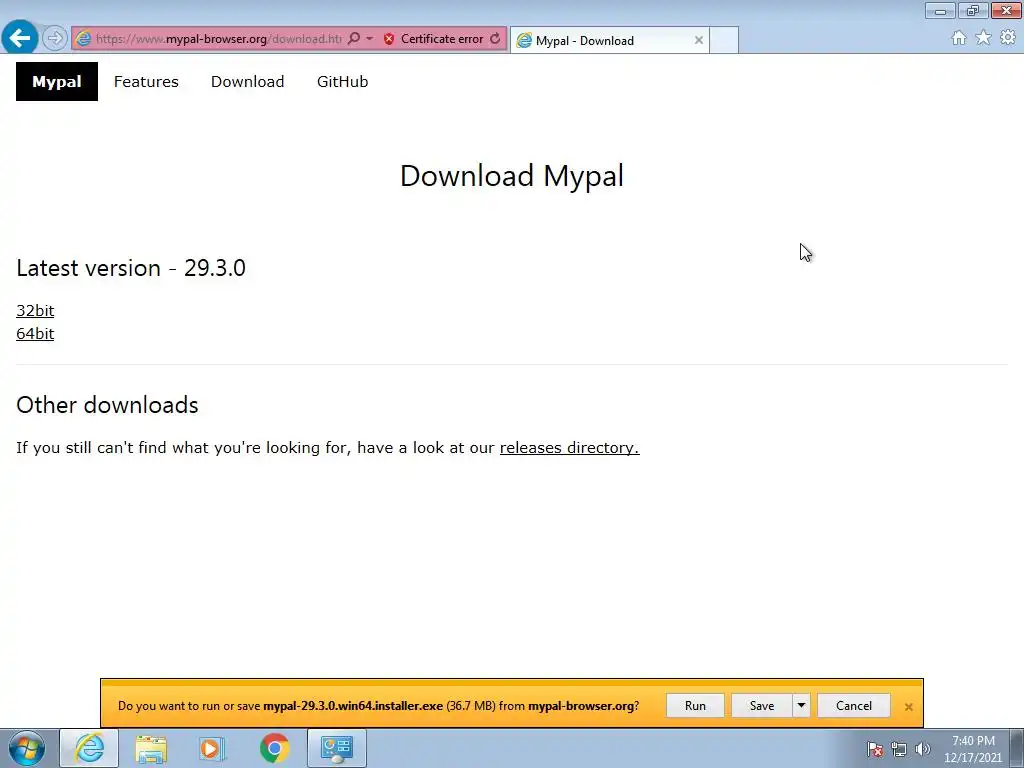Click the address bar URL field
The image size is (1024, 768).
click(219, 39)
